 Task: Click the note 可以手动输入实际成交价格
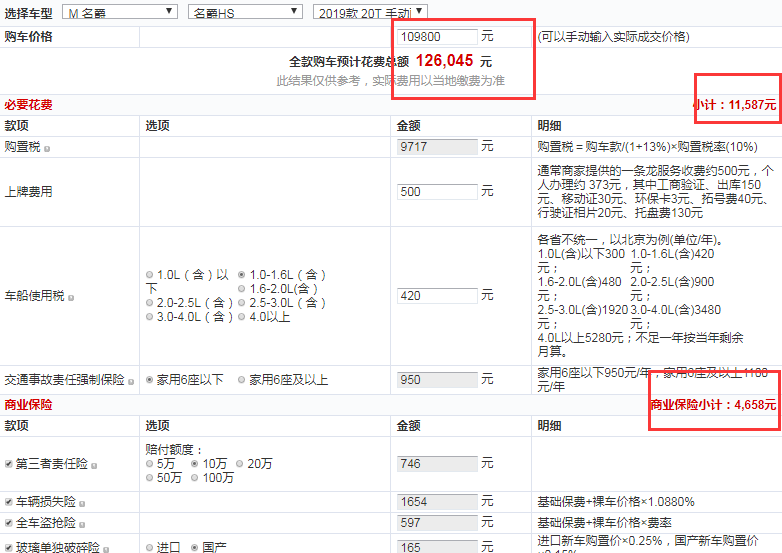[613, 37]
